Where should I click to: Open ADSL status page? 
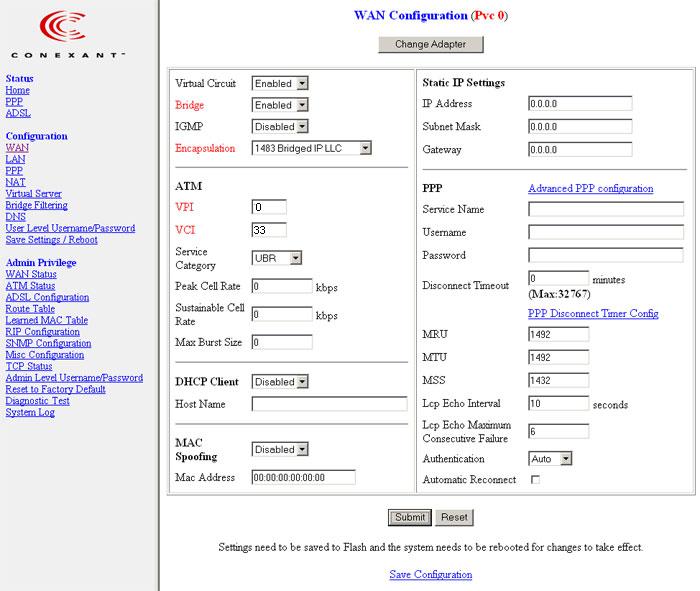pos(18,113)
